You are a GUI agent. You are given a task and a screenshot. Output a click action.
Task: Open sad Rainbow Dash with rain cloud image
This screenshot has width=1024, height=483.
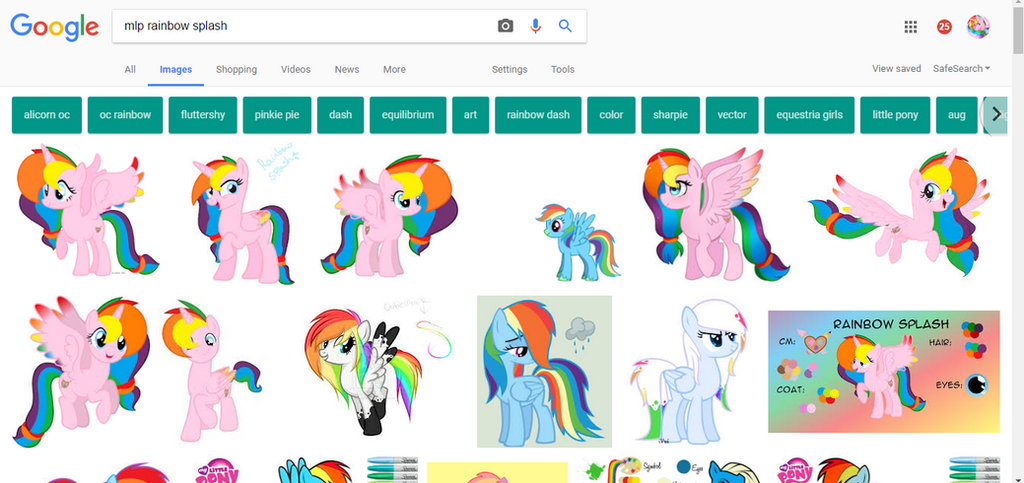[545, 371]
